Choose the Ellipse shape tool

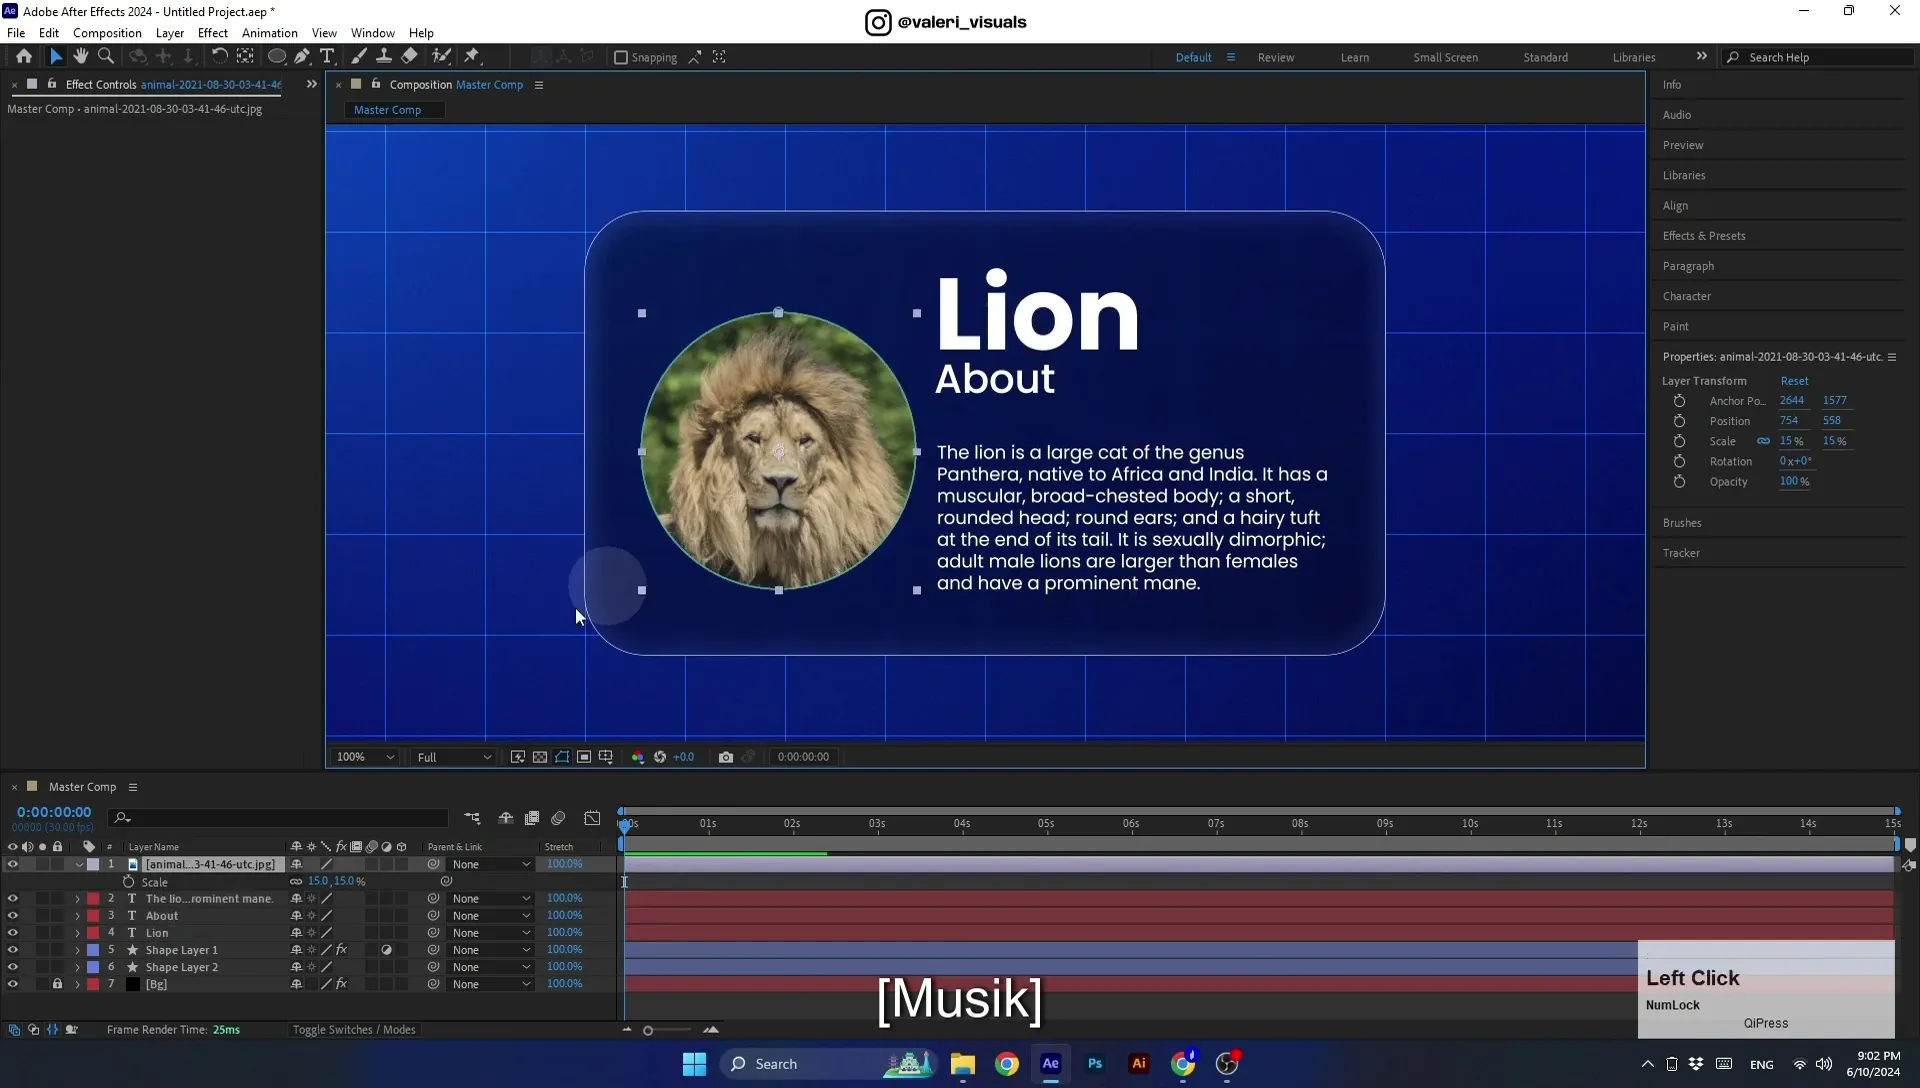[277, 57]
